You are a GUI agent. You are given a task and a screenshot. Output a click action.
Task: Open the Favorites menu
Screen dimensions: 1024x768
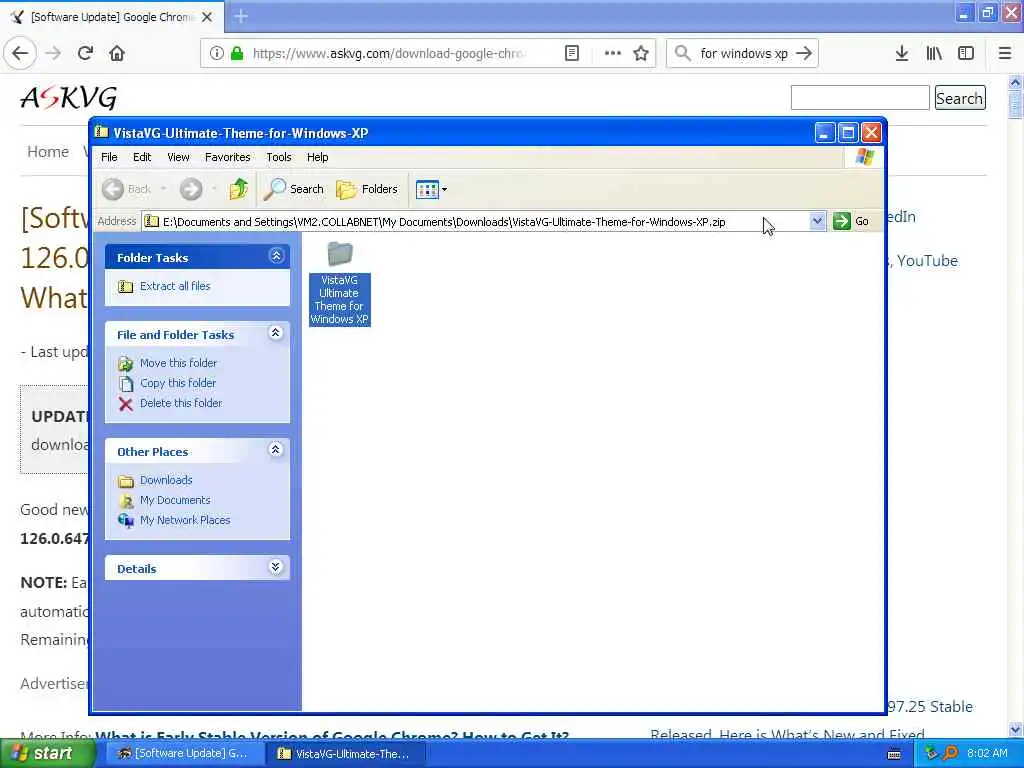(227, 157)
